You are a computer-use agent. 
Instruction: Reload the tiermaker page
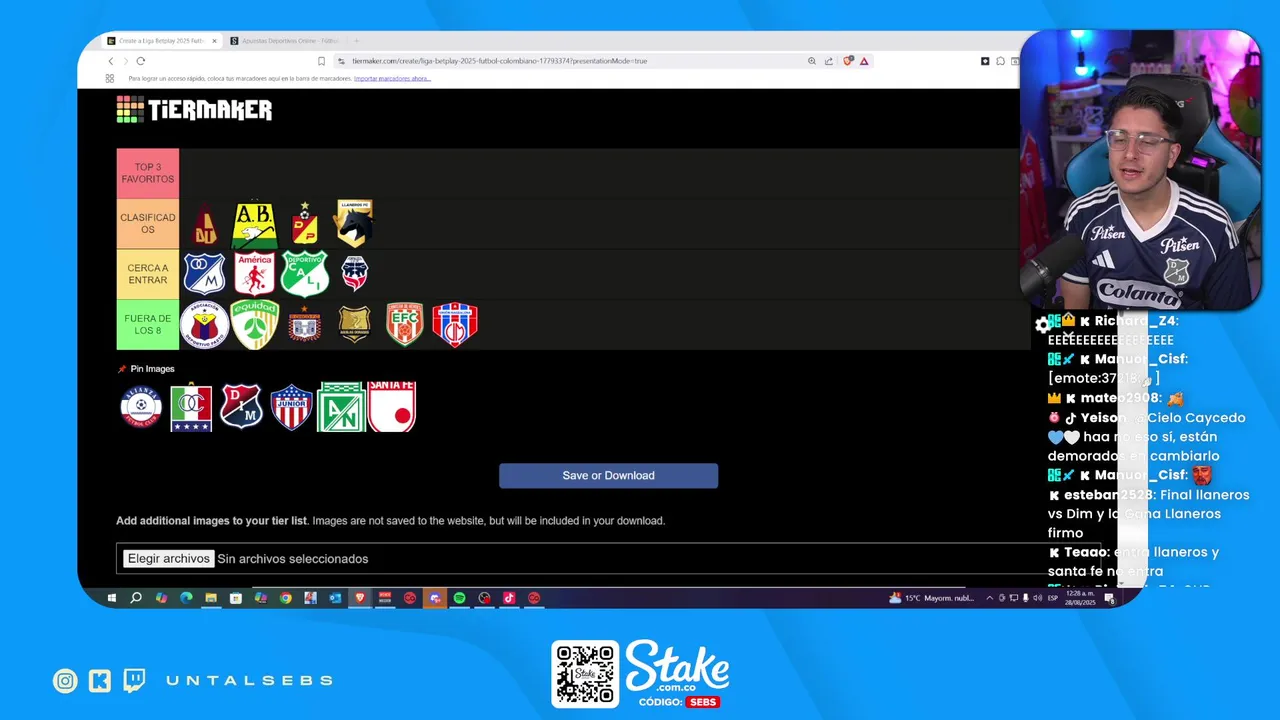140,61
